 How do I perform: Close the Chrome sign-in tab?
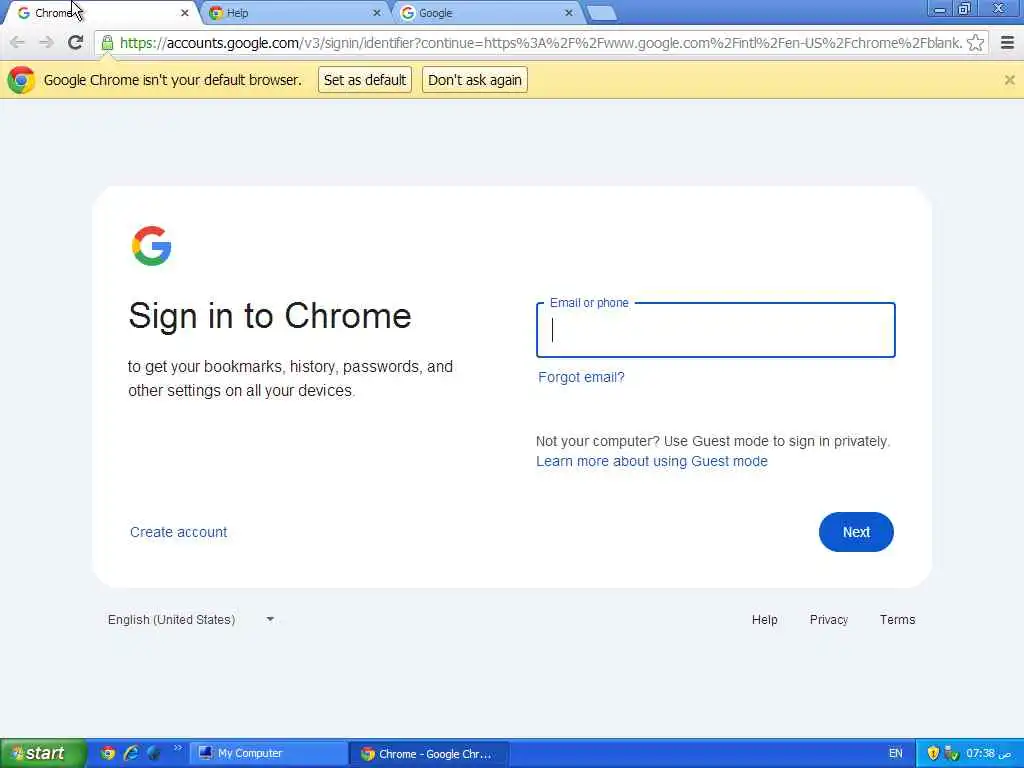coord(185,12)
